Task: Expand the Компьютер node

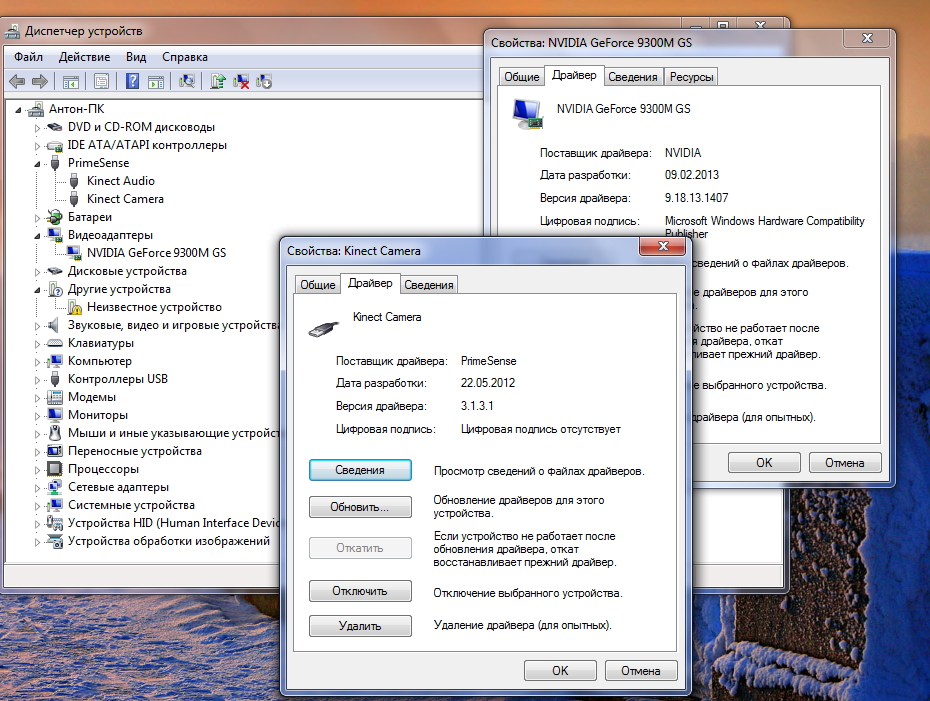Action: pos(37,362)
